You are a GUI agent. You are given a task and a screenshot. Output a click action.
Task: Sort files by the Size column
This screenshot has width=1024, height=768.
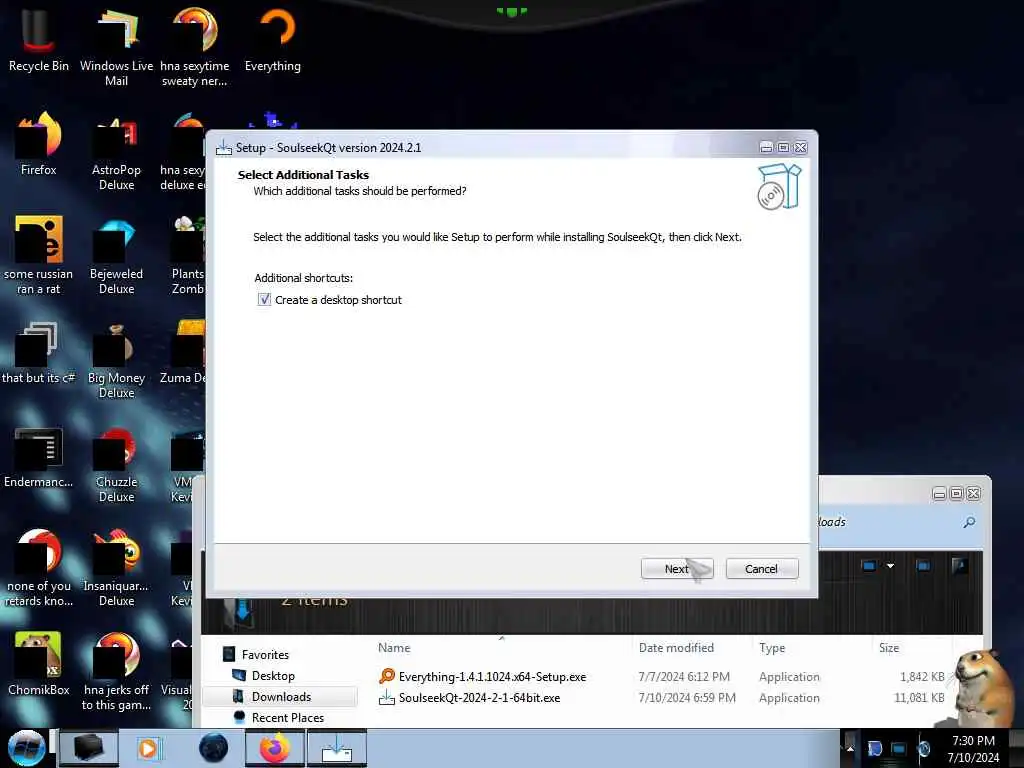pos(889,648)
